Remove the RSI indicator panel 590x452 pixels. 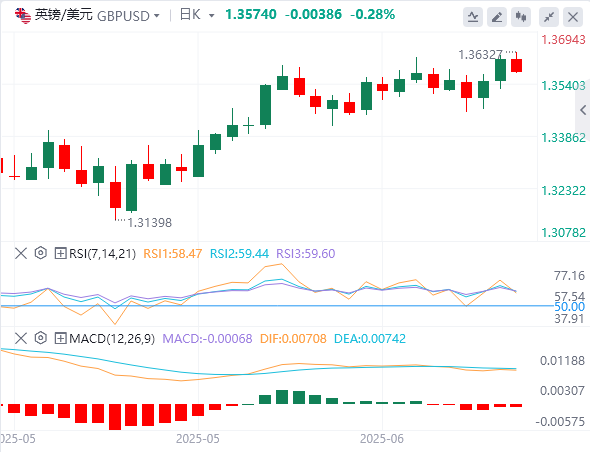click(x=21, y=253)
